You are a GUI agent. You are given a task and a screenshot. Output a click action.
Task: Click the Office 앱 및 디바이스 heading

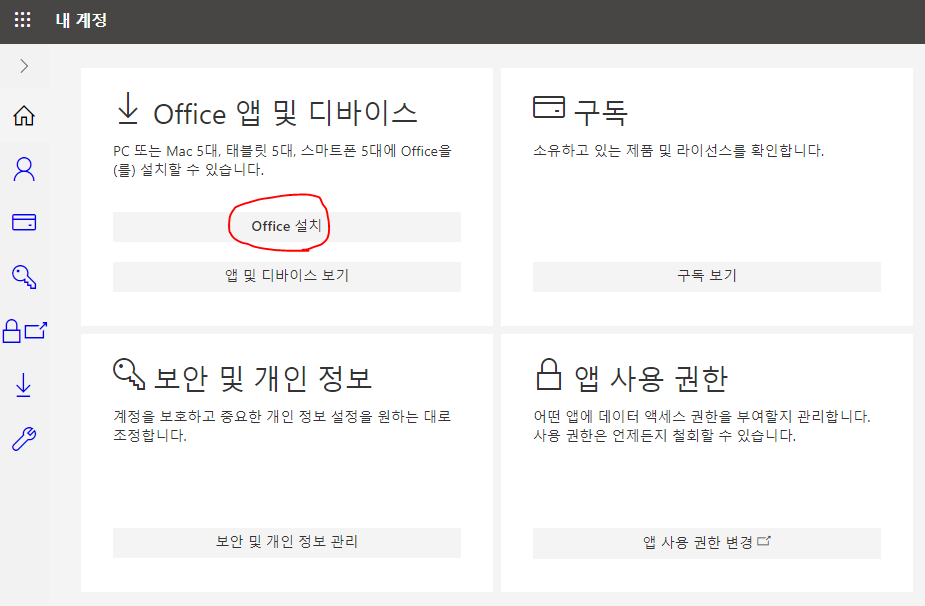click(286, 113)
